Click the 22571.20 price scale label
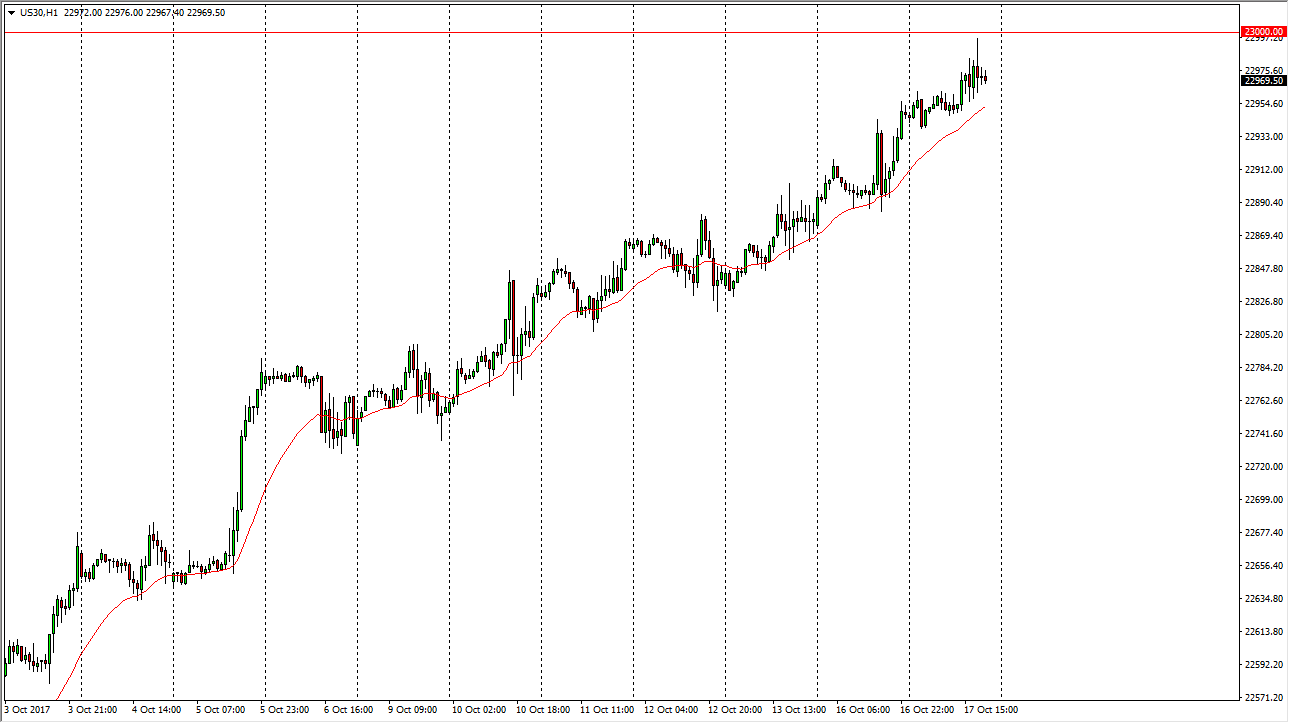 point(1263,698)
